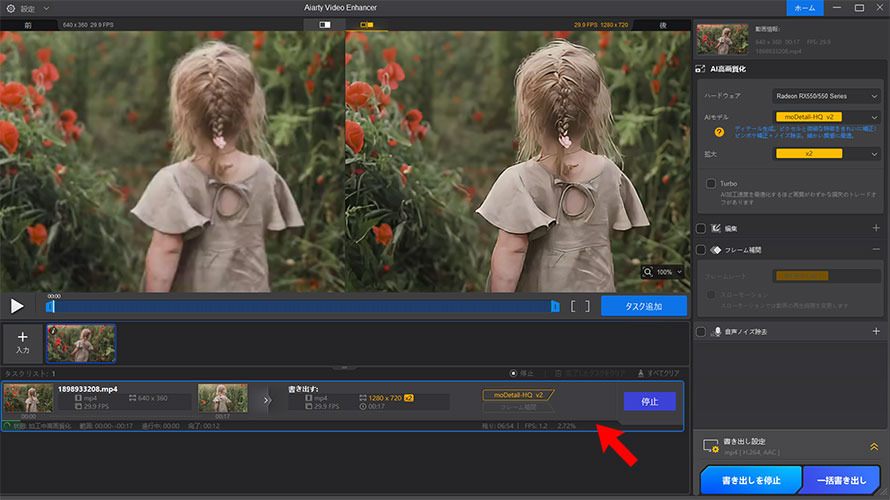Click the progress text 2.72% in task status
Image resolution: width=890 pixels, height=500 pixels.
tap(566, 426)
